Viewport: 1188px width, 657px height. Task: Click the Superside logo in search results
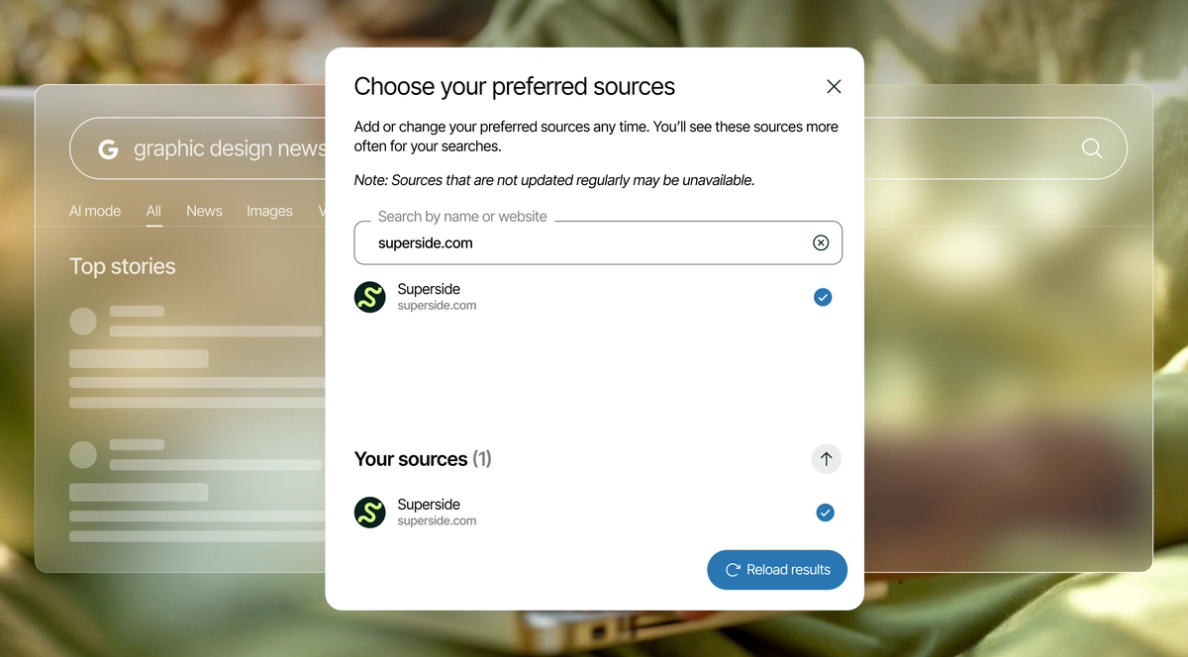370,297
